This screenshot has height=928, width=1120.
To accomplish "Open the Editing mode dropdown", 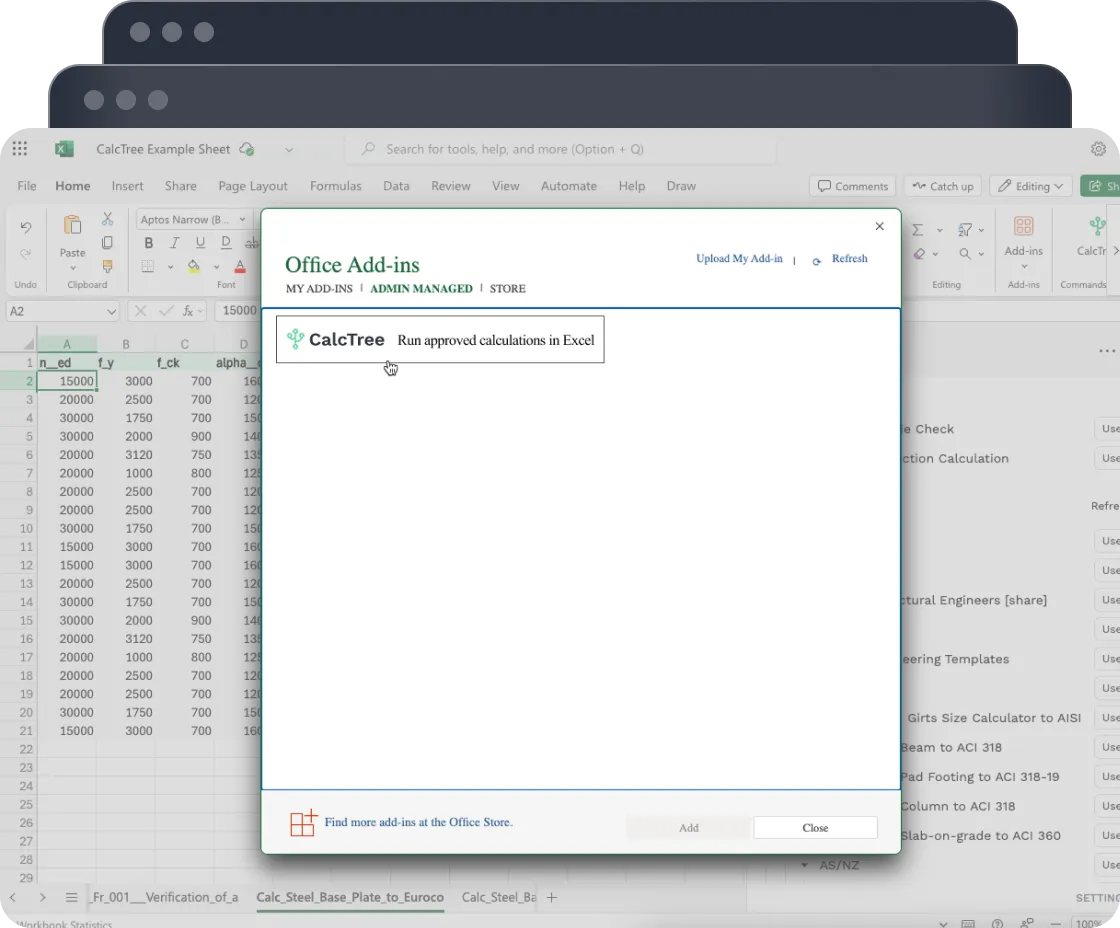I will (1032, 186).
